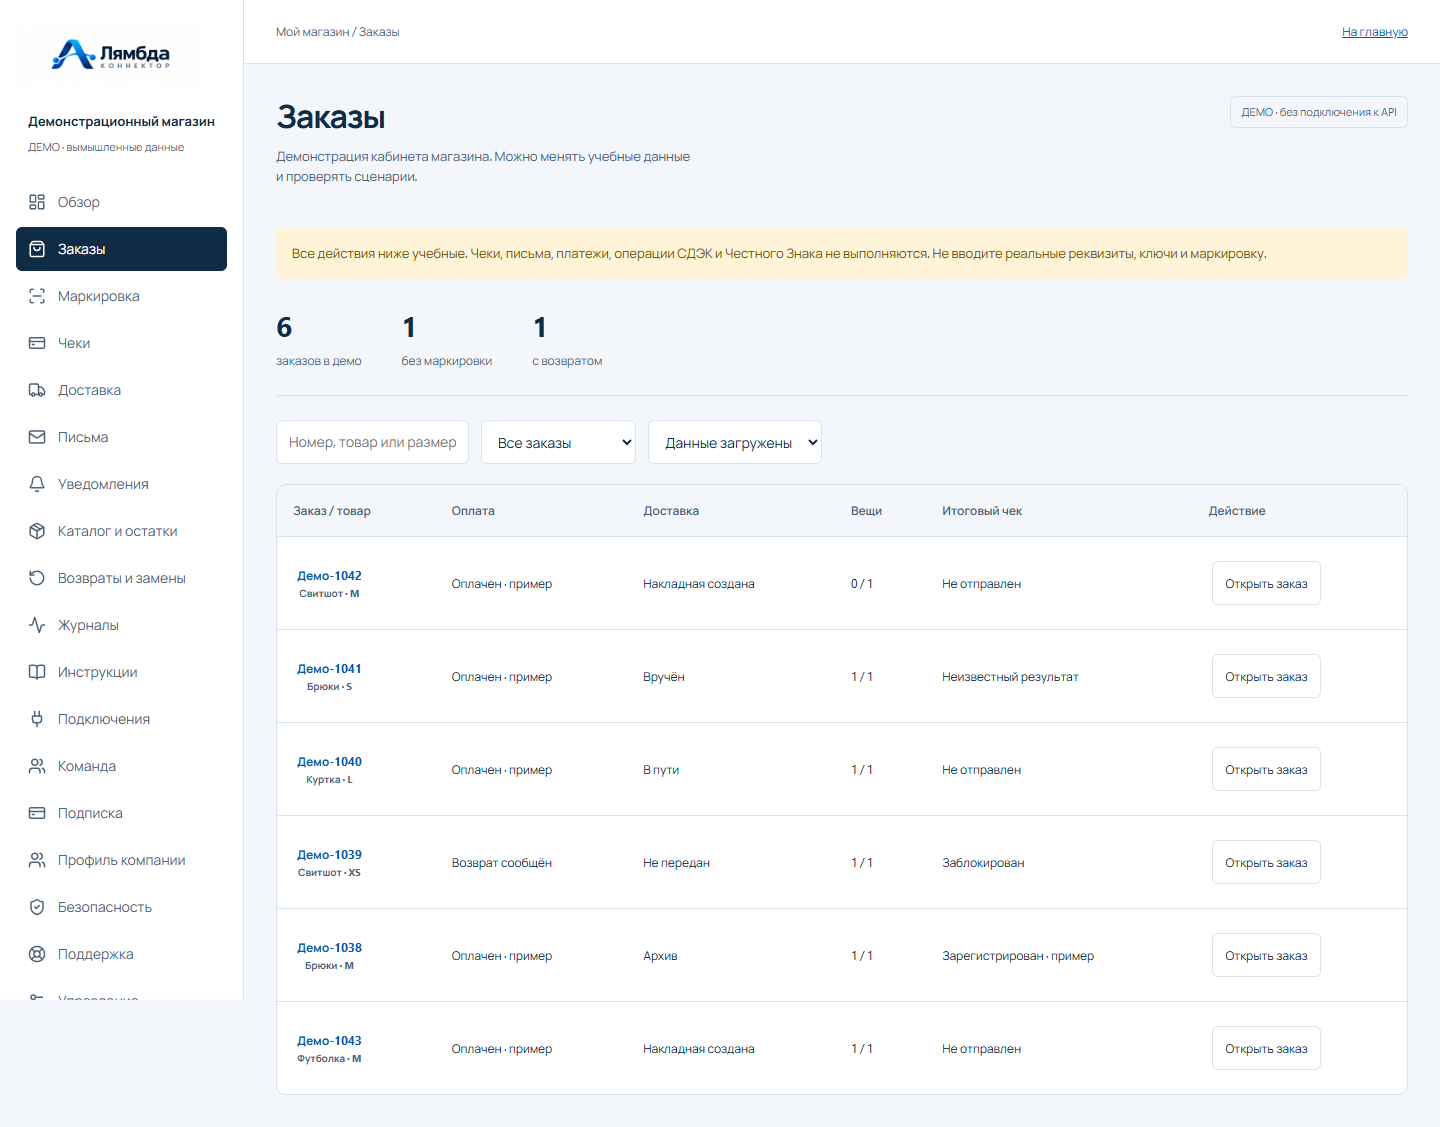Click the Поддержка lifebuoy icon
Viewport: 1440px width, 1127px height.
37,954
